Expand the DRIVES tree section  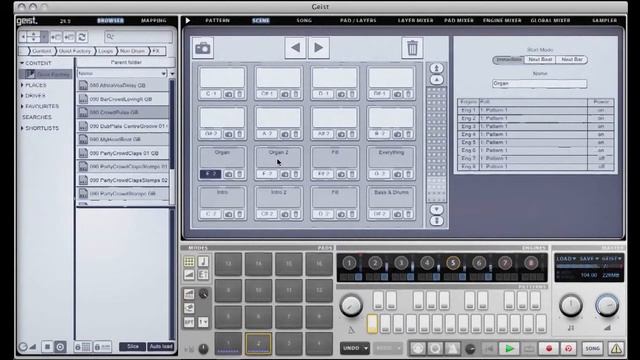(x=22, y=96)
